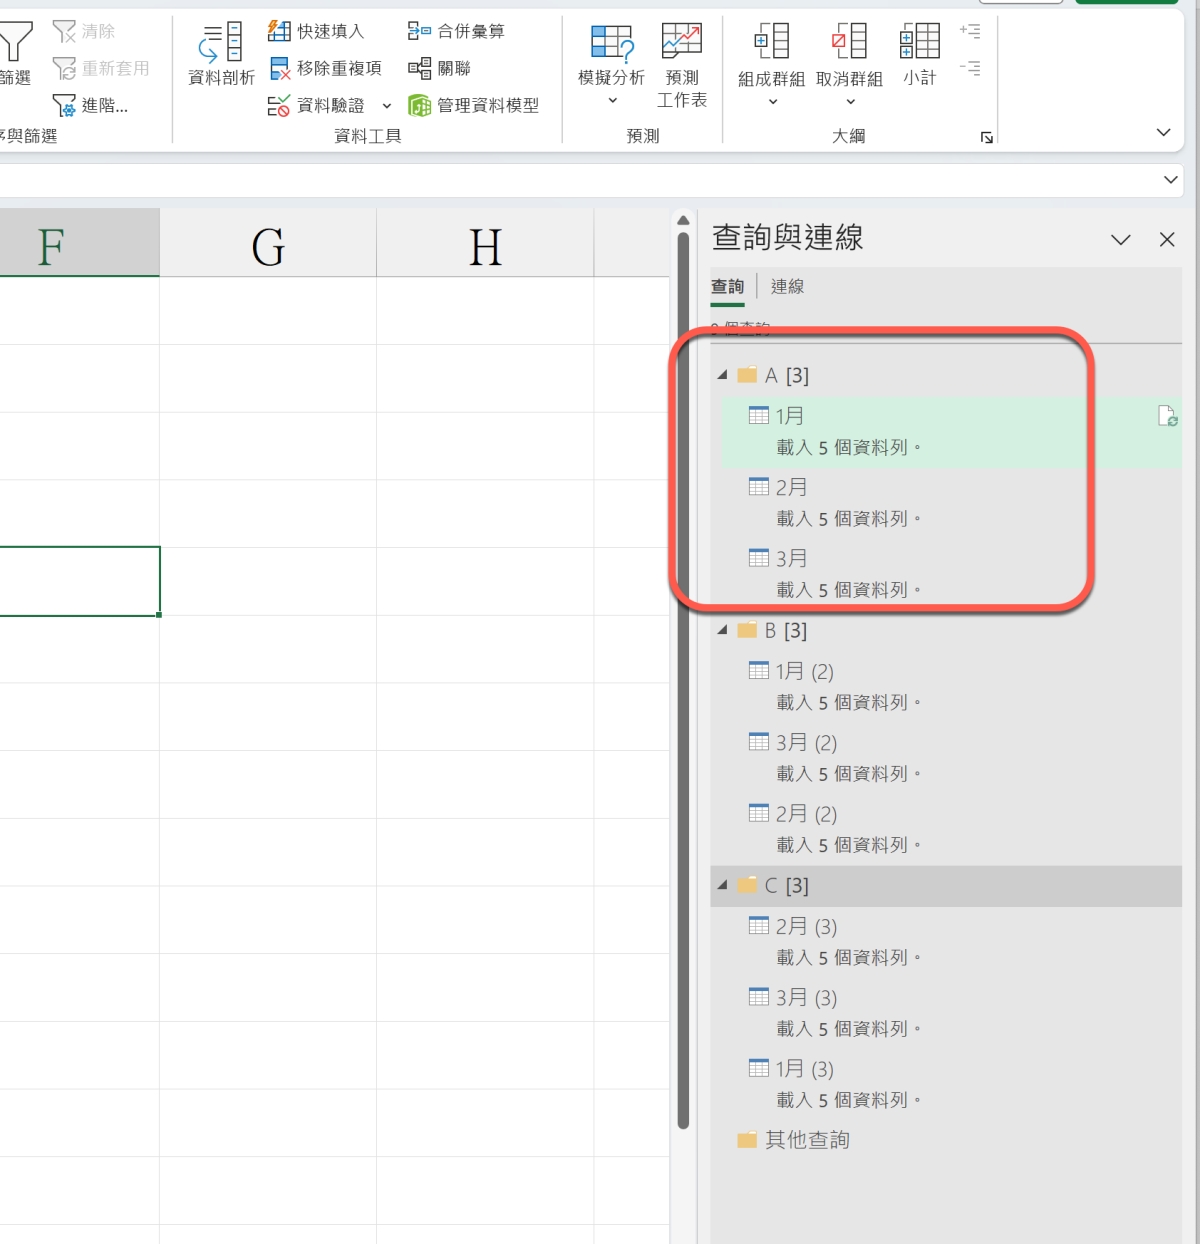This screenshot has width=1200, height=1244.
Task: Open the 查詢與連線 pane options chevron
Action: [x=1121, y=240]
